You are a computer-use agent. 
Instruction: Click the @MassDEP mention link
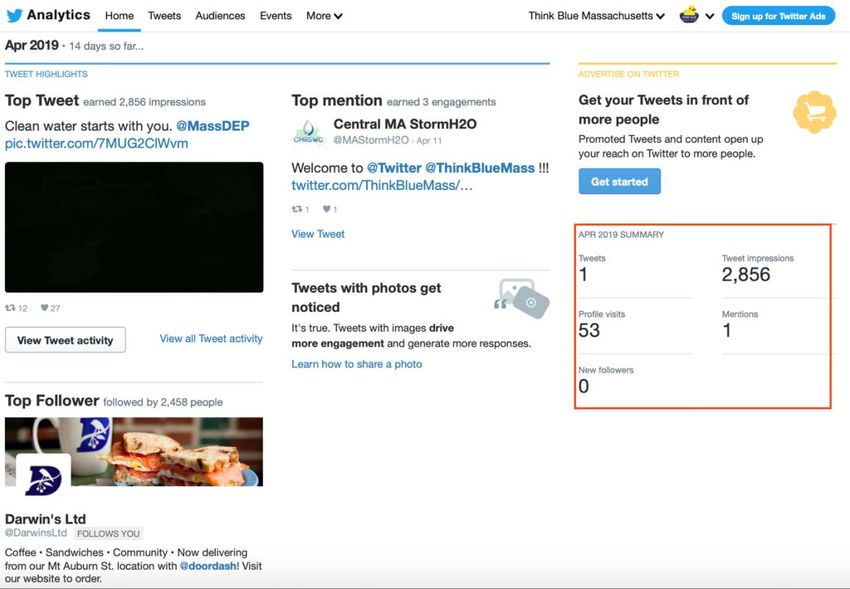tap(212, 126)
